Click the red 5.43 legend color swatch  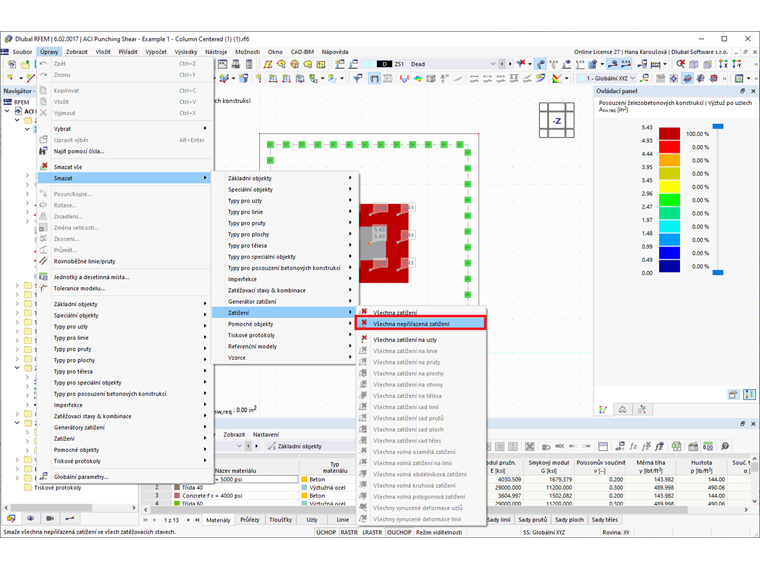(669, 134)
